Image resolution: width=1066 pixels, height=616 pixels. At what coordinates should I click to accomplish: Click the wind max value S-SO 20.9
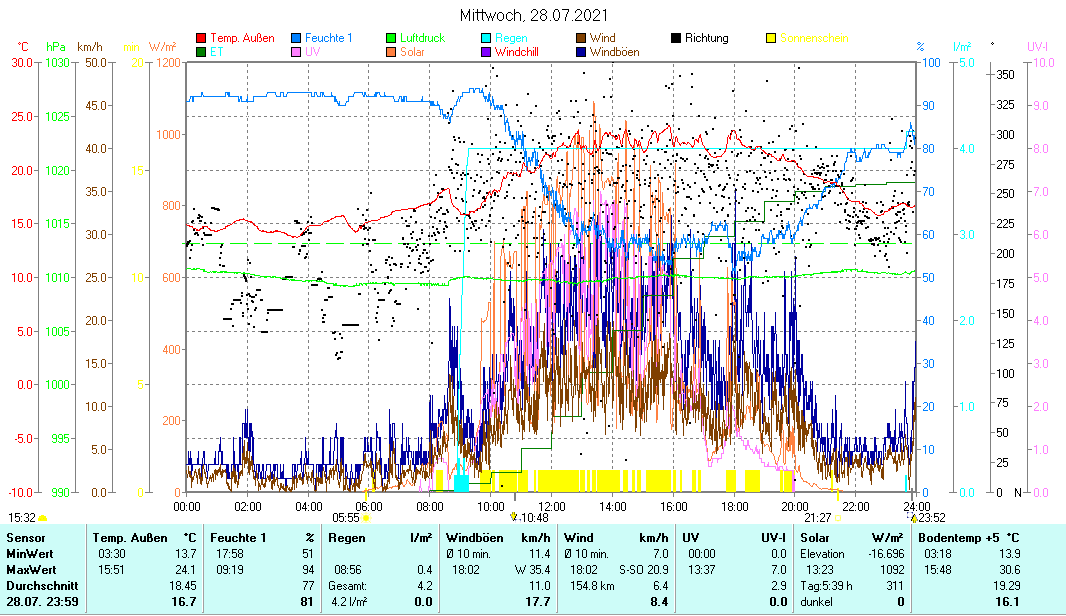coord(644,570)
